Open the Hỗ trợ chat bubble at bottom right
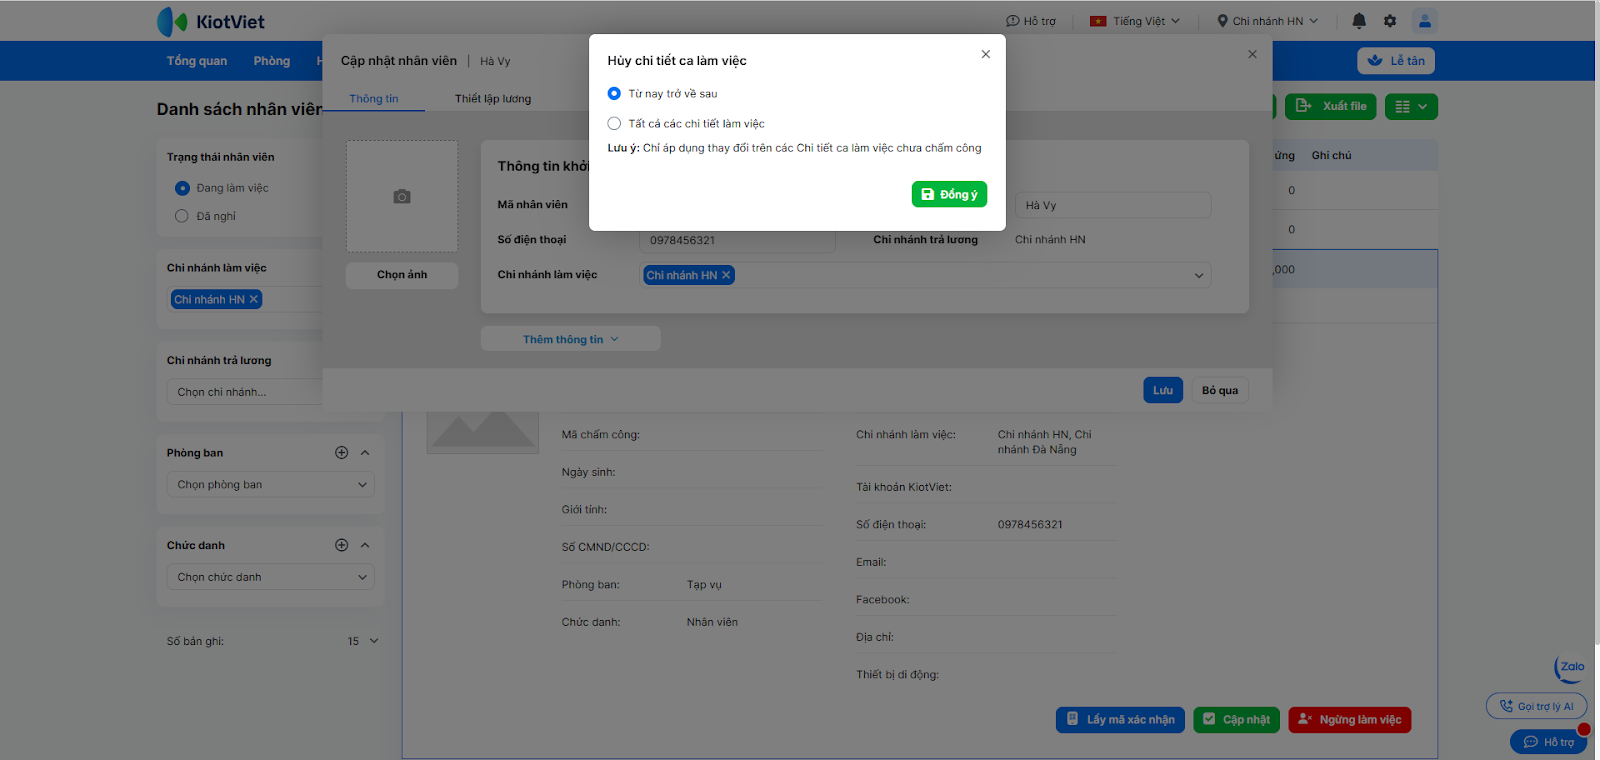Image resolution: width=1600 pixels, height=760 pixels. tap(1549, 742)
